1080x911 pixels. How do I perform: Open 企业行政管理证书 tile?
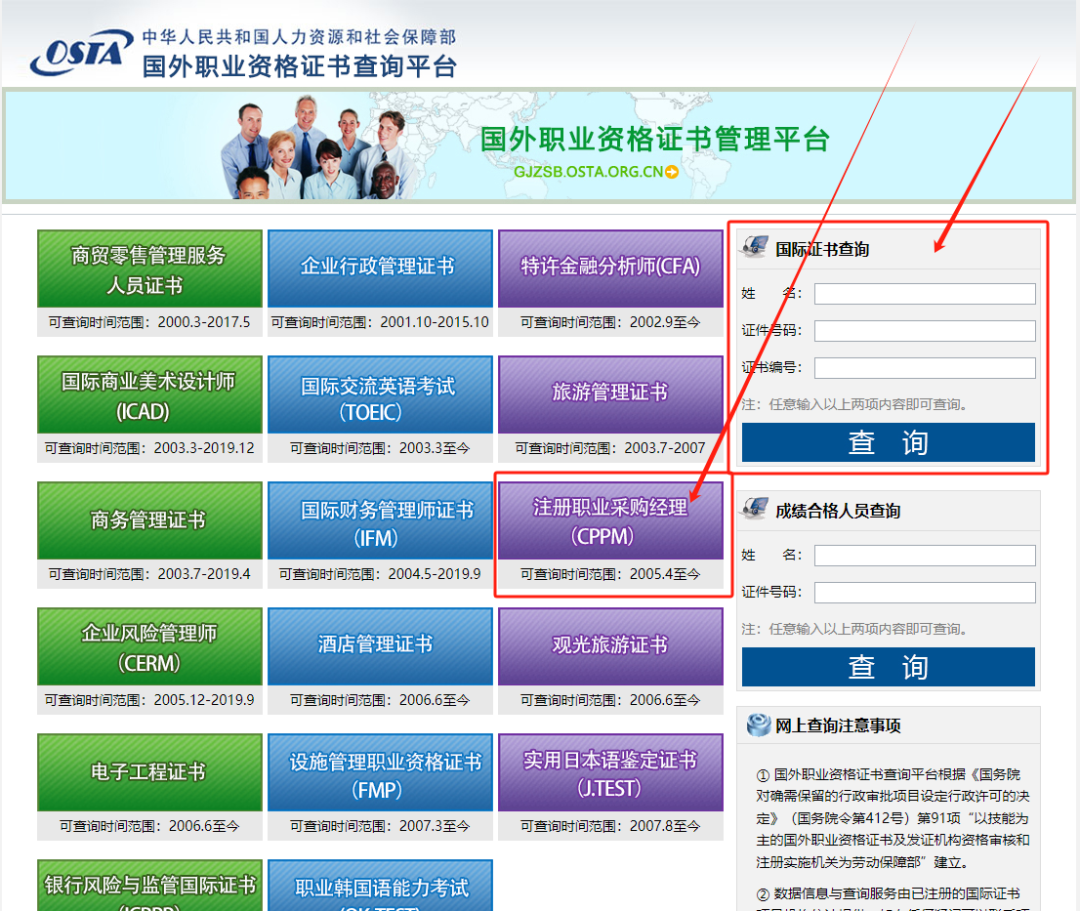pyautogui.click(x=380, y=269)
